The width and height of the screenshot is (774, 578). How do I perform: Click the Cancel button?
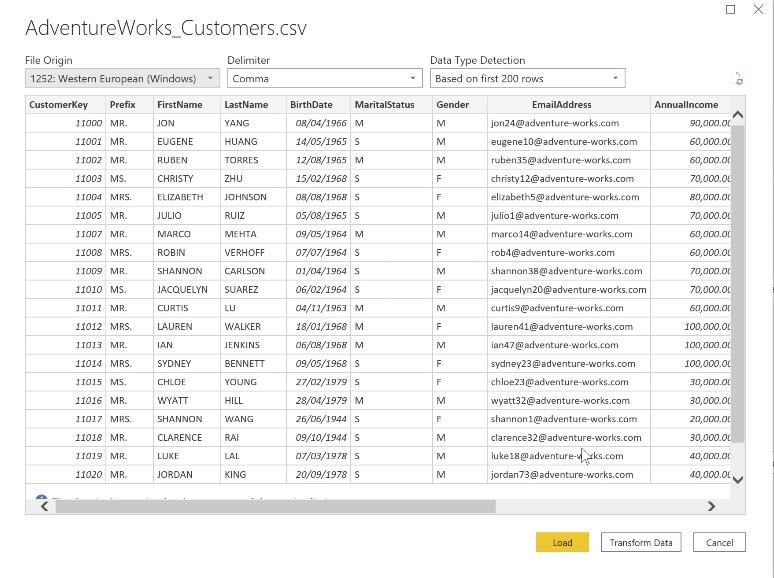pos(719,542)
